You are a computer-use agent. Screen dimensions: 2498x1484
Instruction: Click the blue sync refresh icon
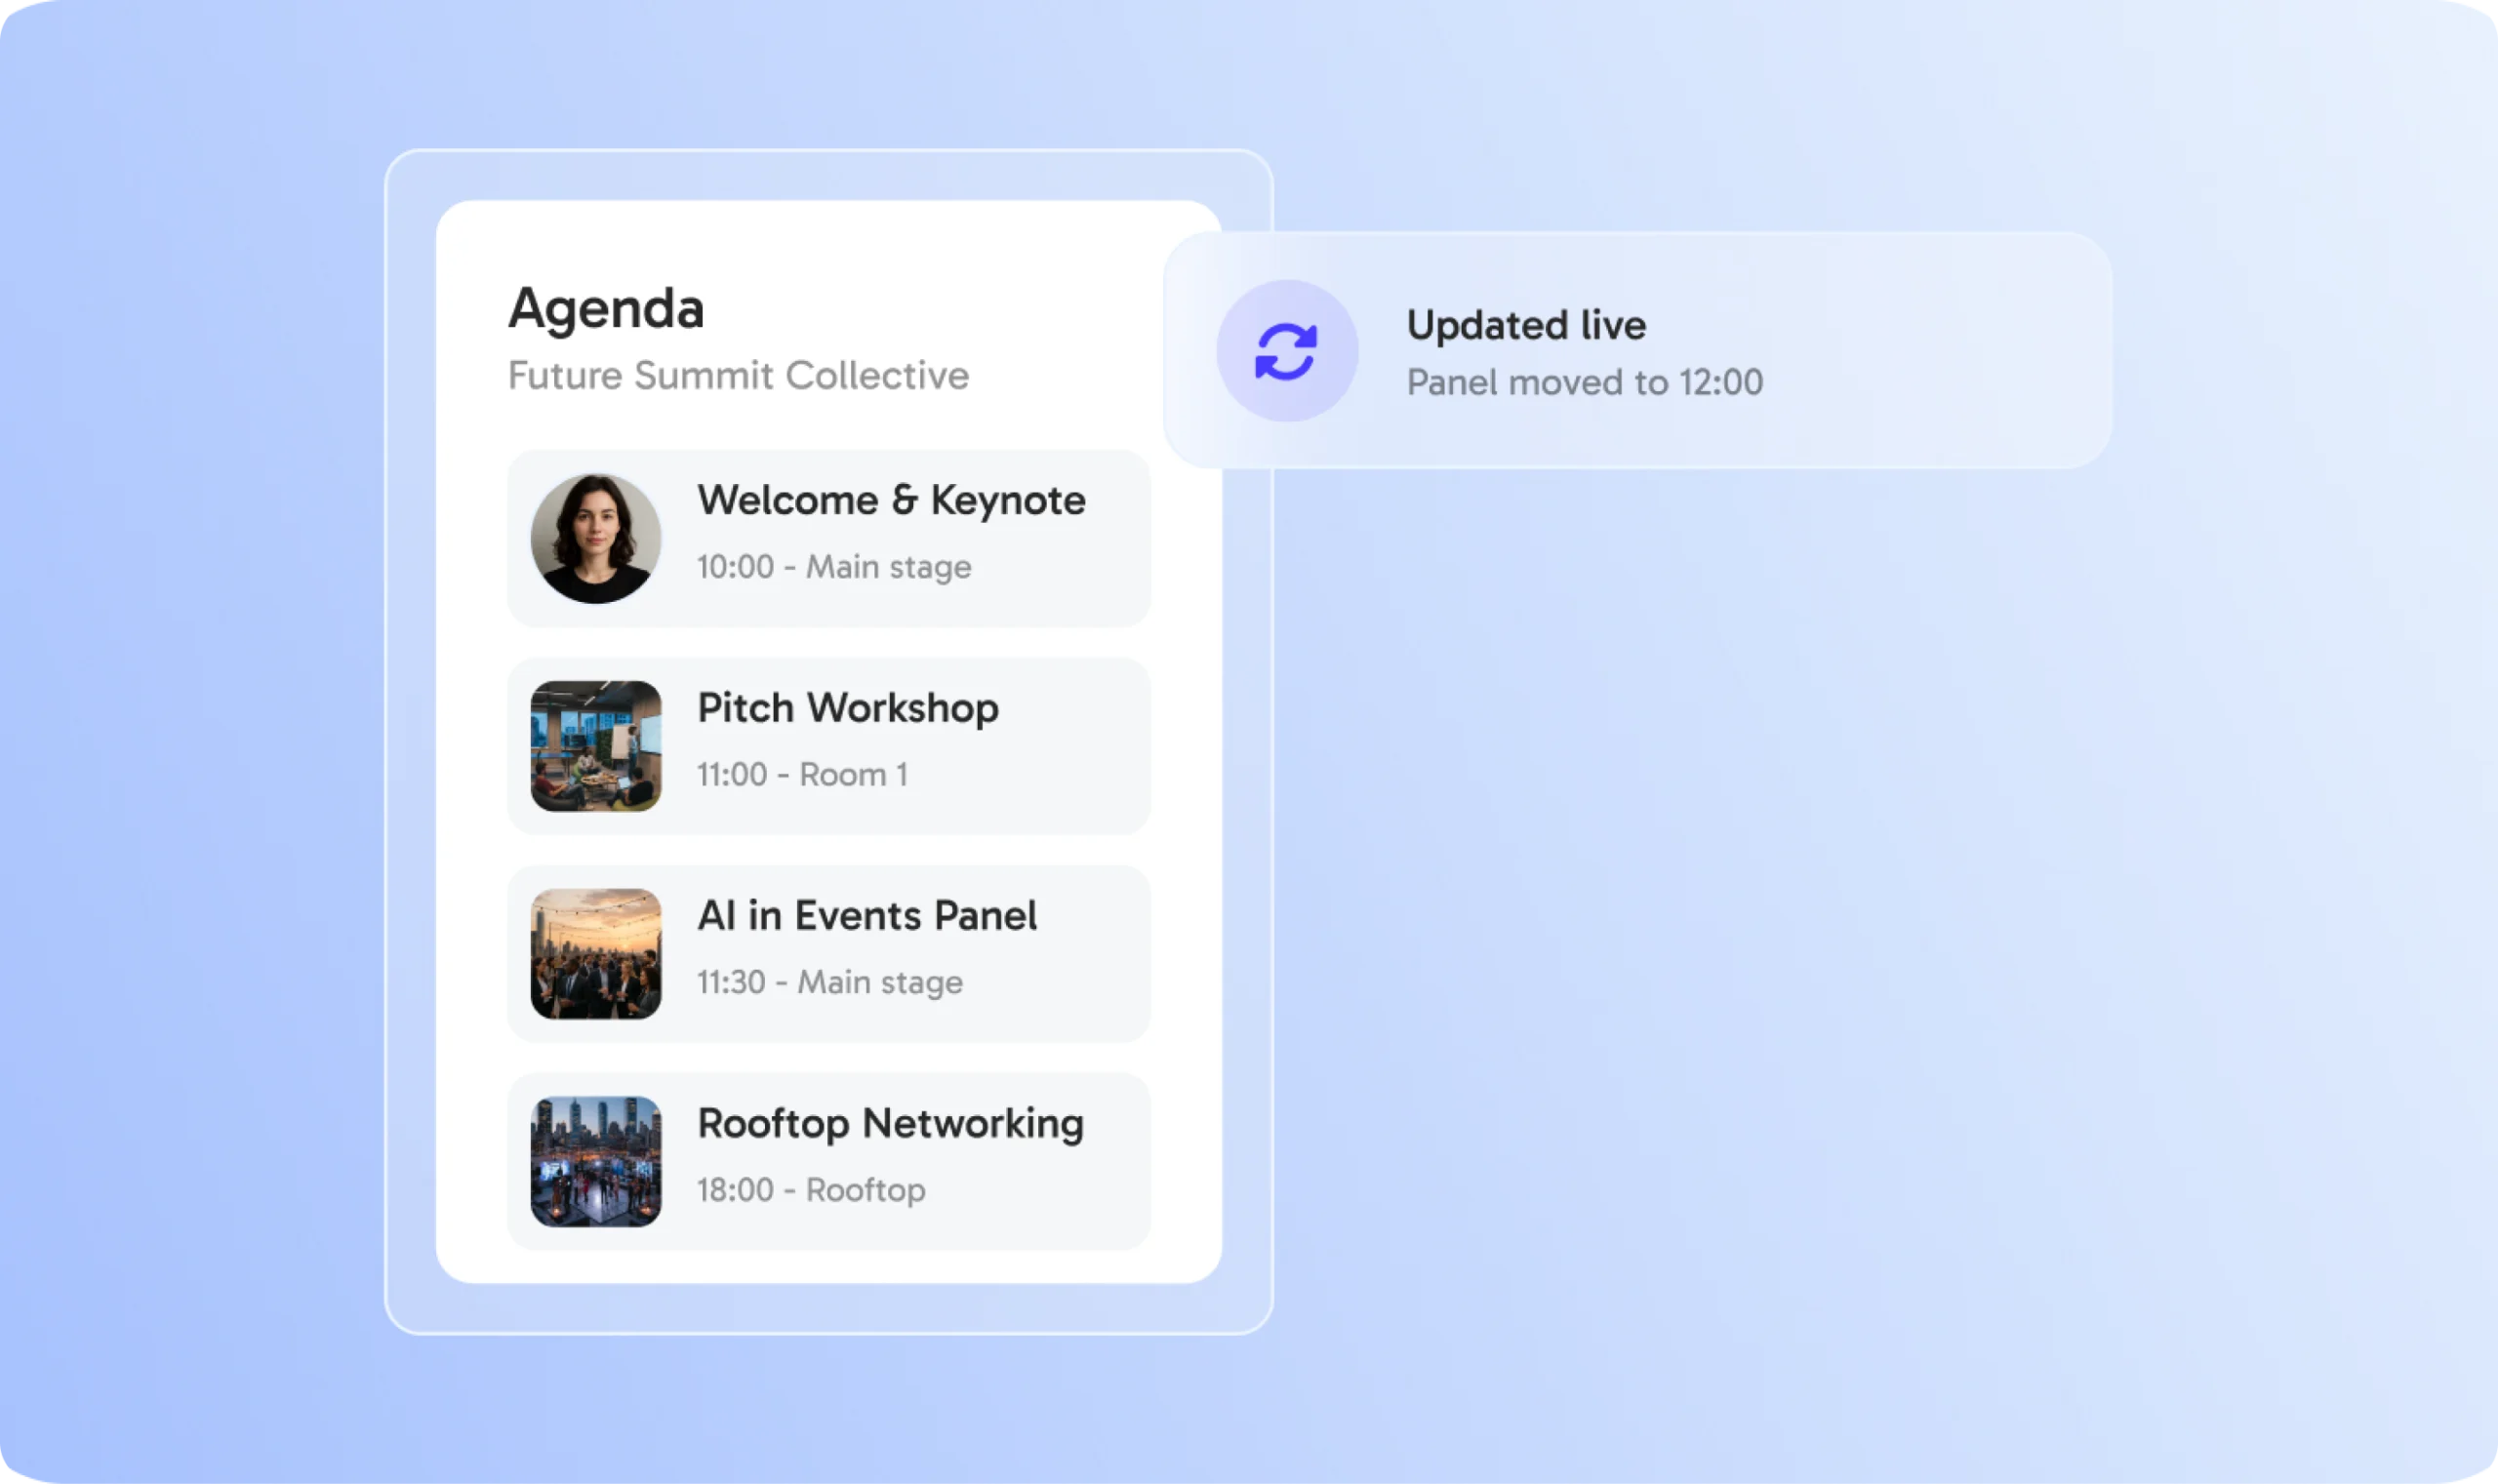coord(1286,351)
